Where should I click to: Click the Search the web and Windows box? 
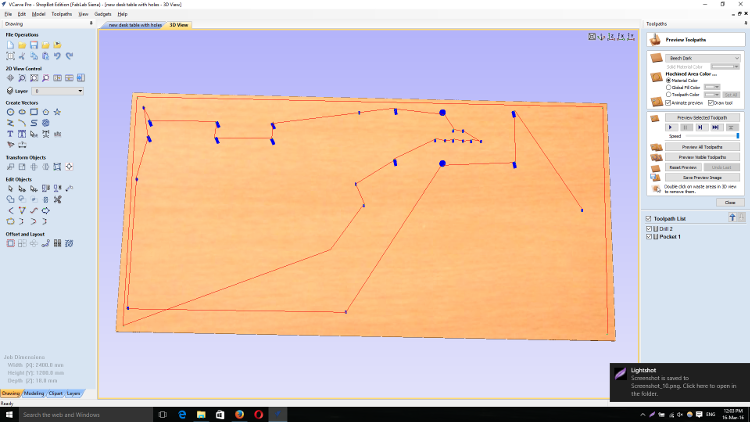[86, 414]
